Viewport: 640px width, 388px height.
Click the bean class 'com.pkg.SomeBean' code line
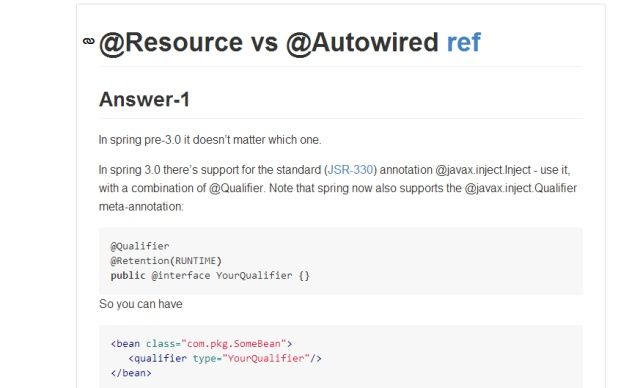pyautogui.click(x=202, y=344)
